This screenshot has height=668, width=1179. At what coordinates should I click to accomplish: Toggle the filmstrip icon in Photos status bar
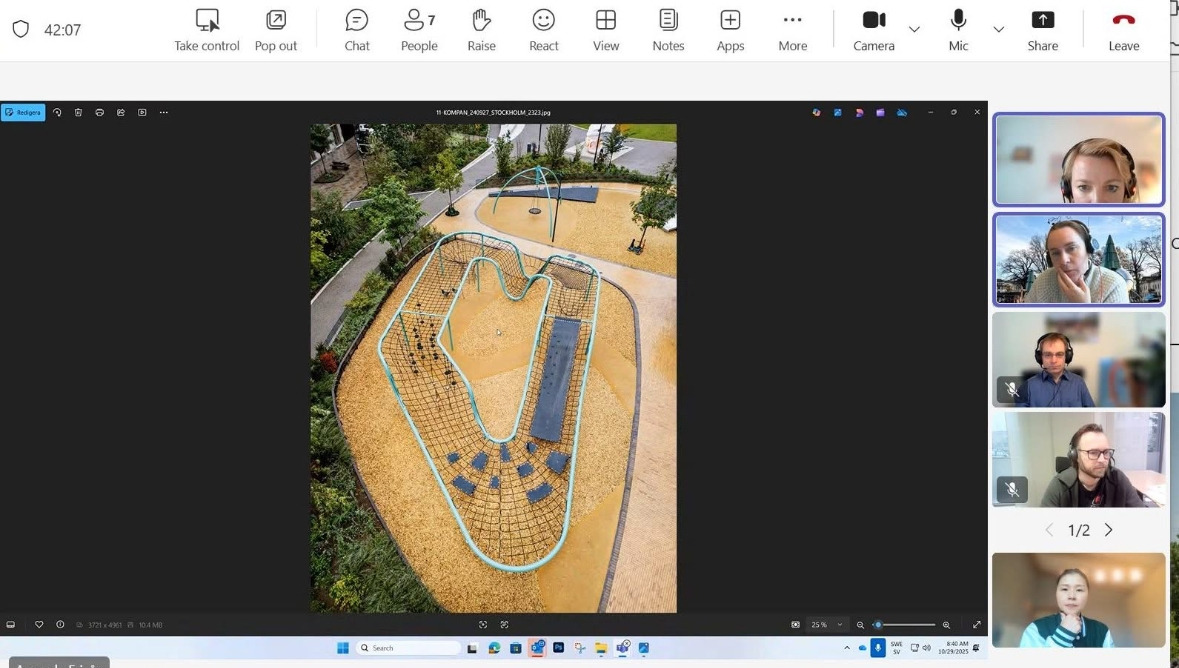pyautogui.click(x=11, y=624)
